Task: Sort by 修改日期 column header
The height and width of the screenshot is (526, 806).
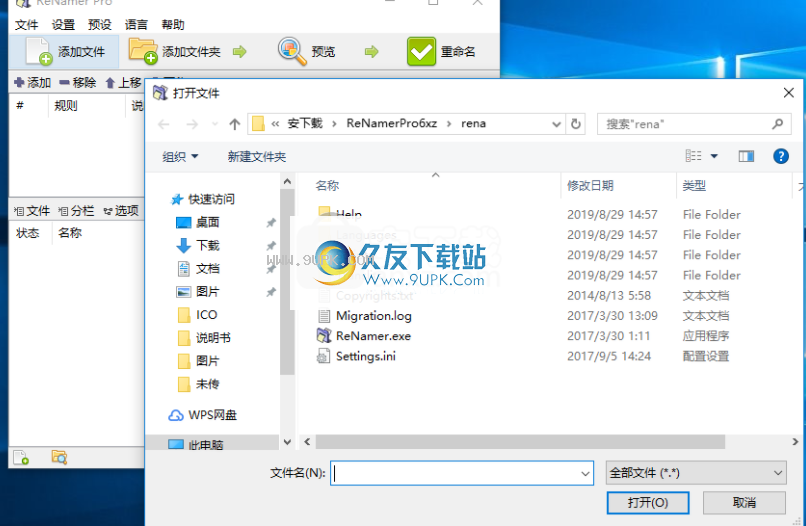Action: pos(590,186)
